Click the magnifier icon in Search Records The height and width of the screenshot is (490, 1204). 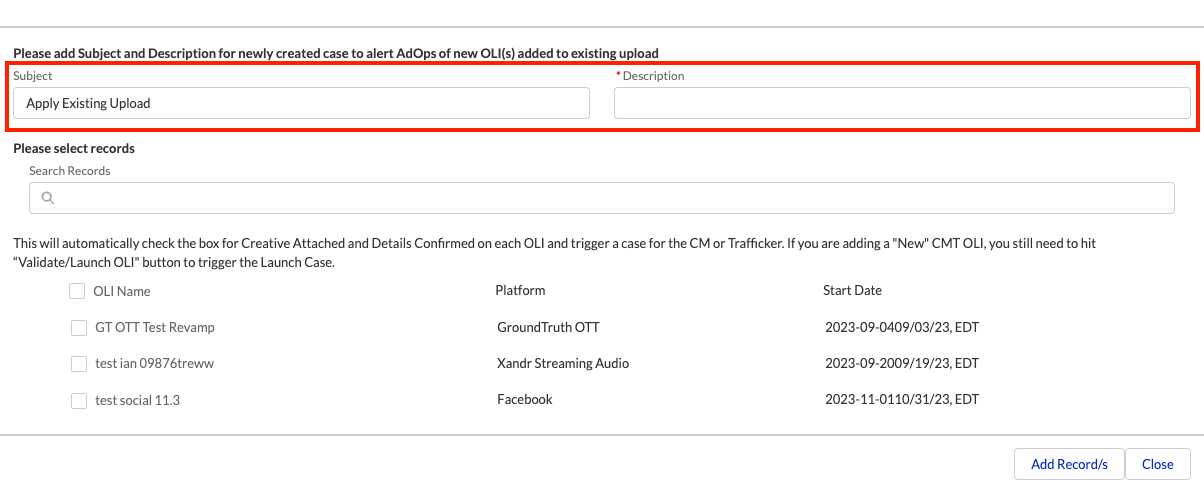click(47, 198)
